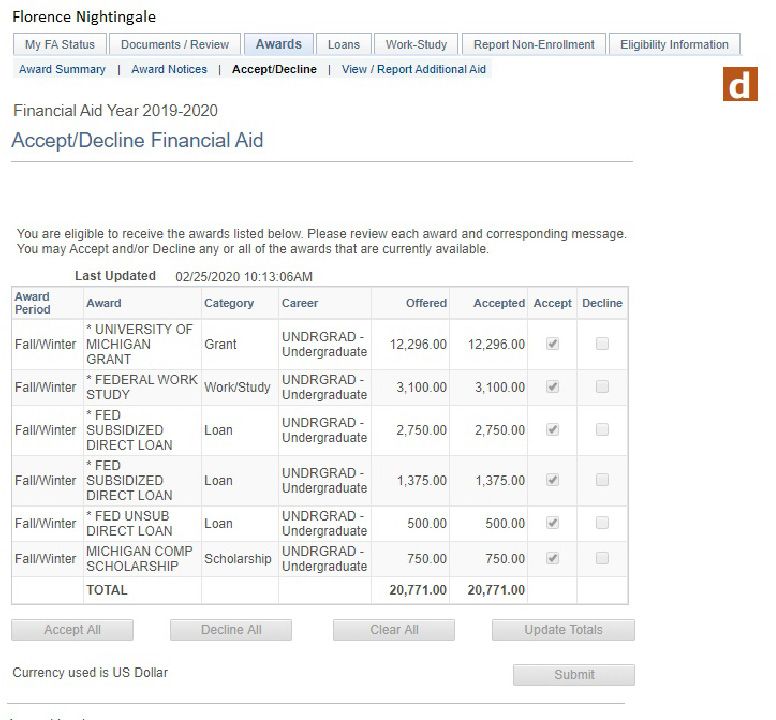Click the Accepted column header

pyautogui.click(x=499, y=303)
